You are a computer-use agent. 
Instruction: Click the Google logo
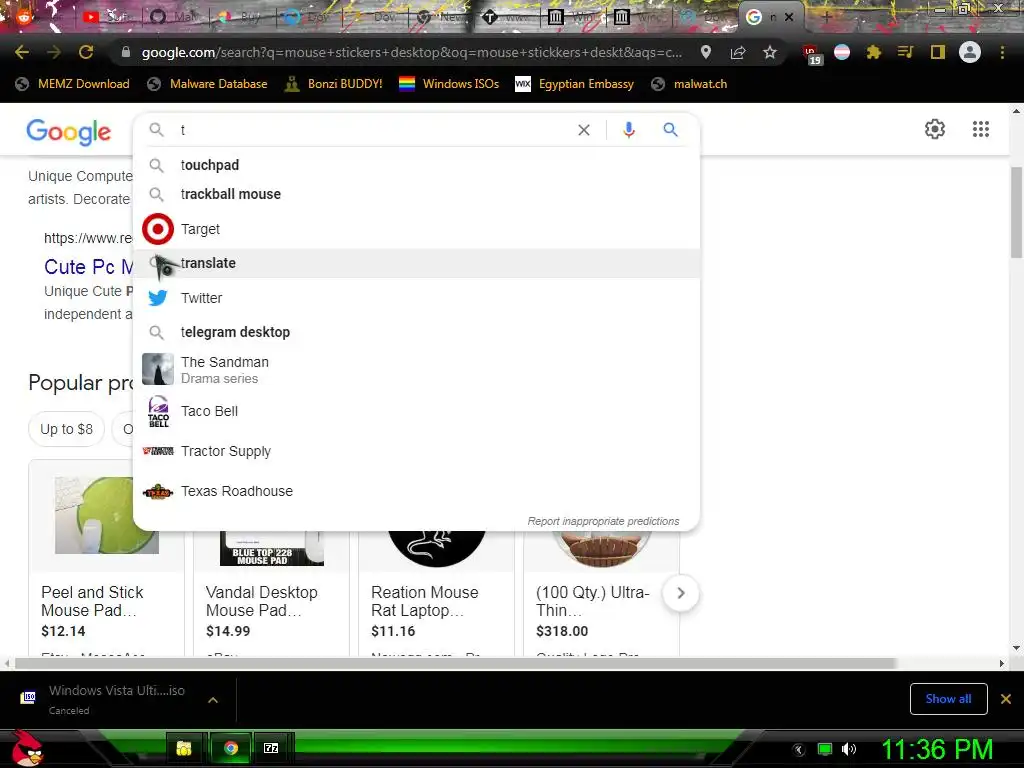click(x=69, y=132)
